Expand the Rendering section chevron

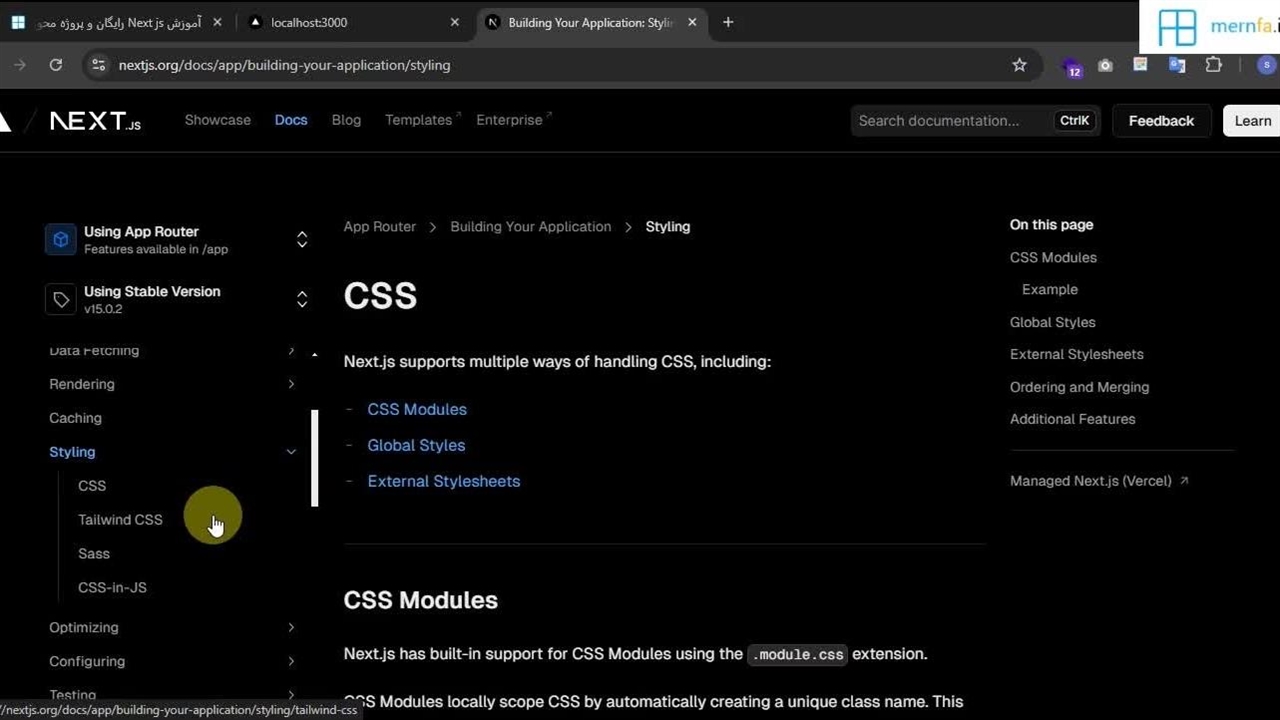[291, 384]
